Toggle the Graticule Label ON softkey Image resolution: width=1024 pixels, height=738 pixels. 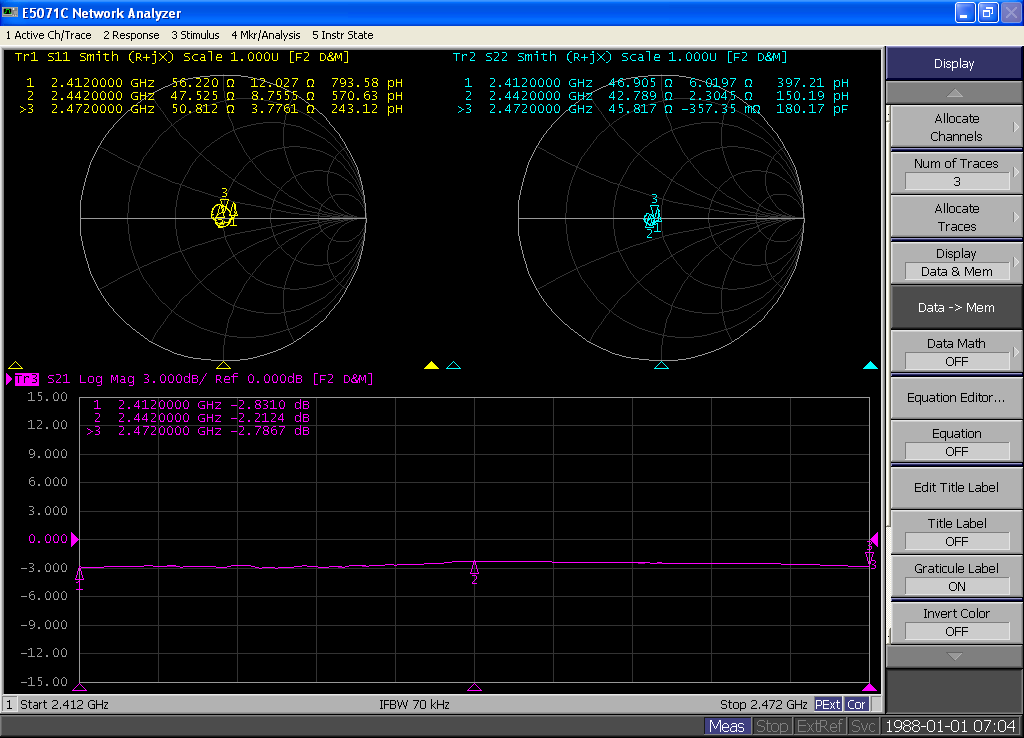pos(955,577)
